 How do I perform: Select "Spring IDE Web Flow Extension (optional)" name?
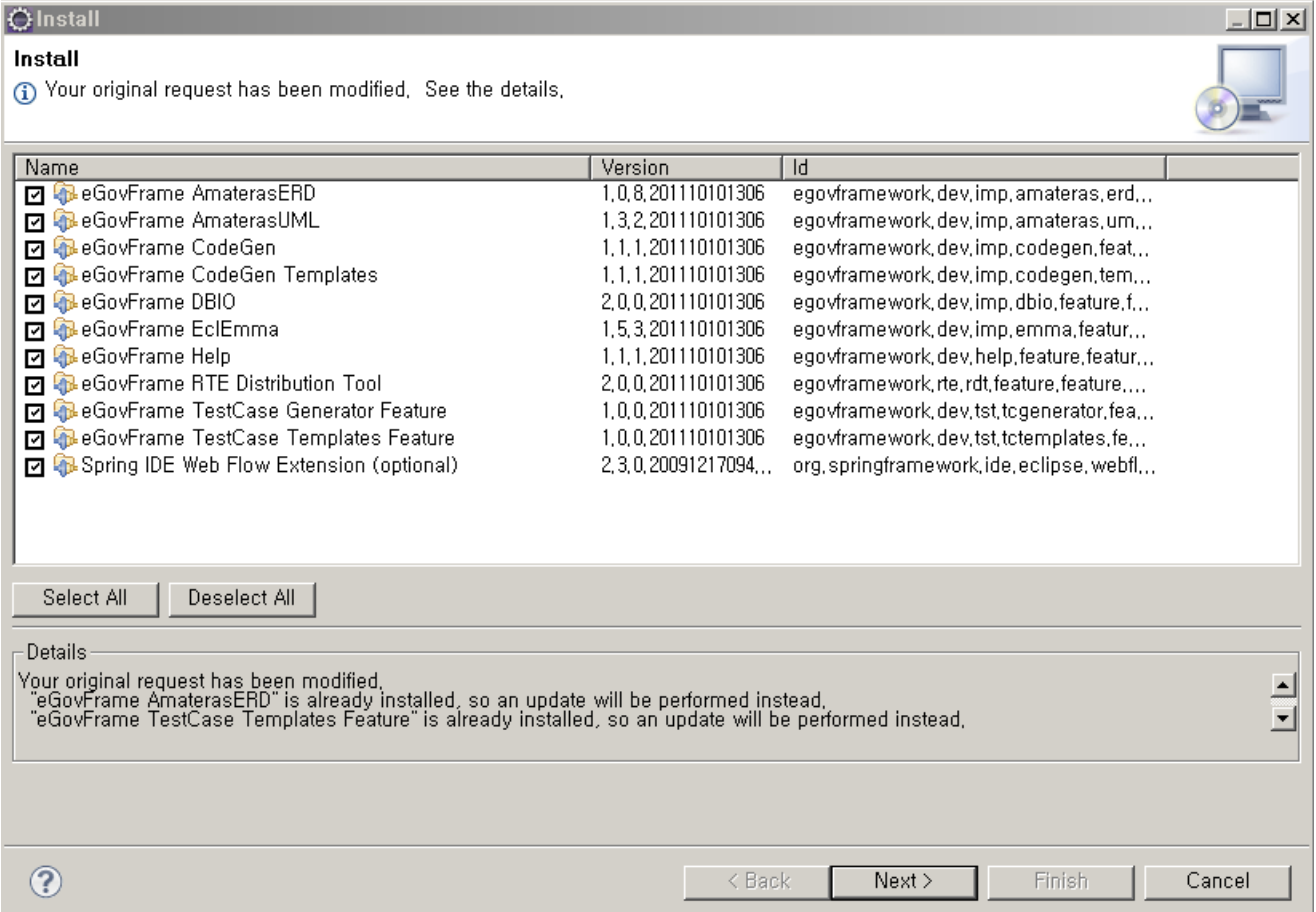(269, 465)
